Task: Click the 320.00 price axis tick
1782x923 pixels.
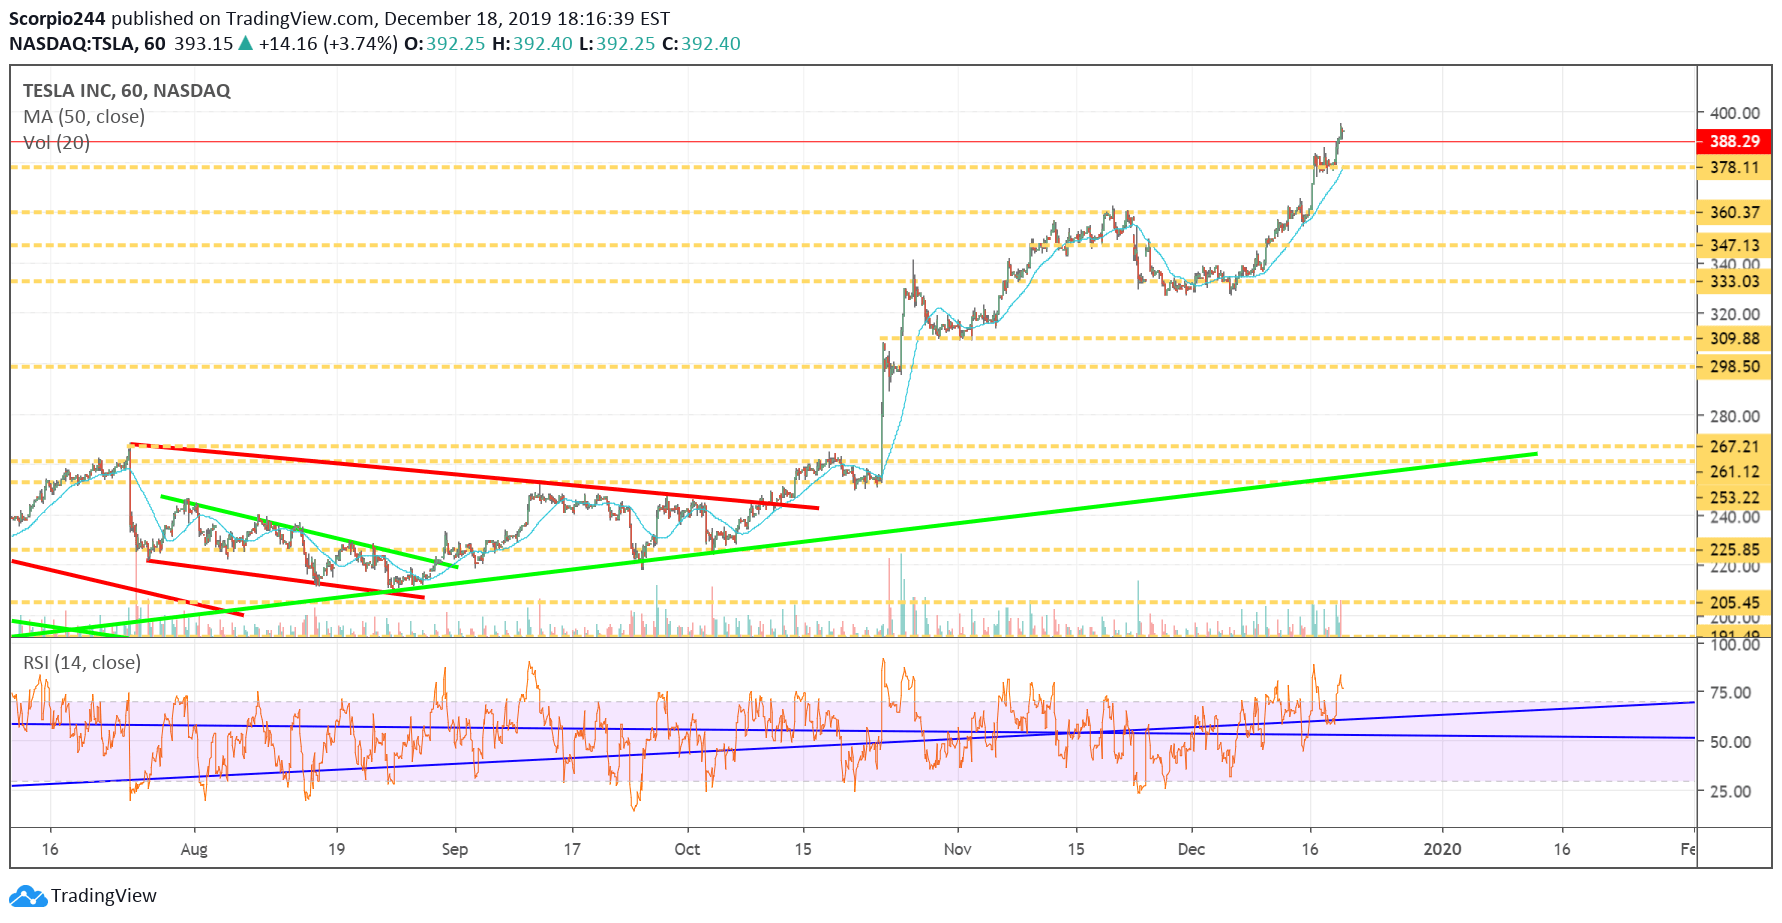Action: click(1735, 314)
